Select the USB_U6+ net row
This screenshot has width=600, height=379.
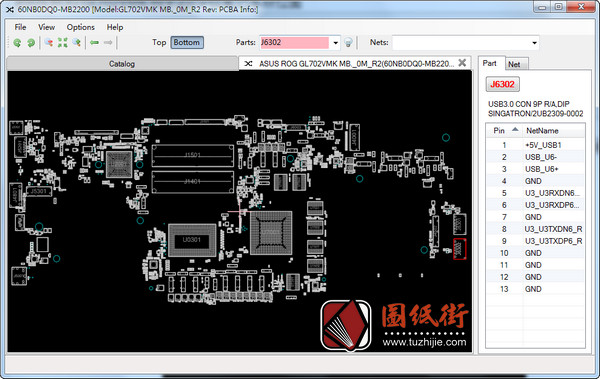536,169
